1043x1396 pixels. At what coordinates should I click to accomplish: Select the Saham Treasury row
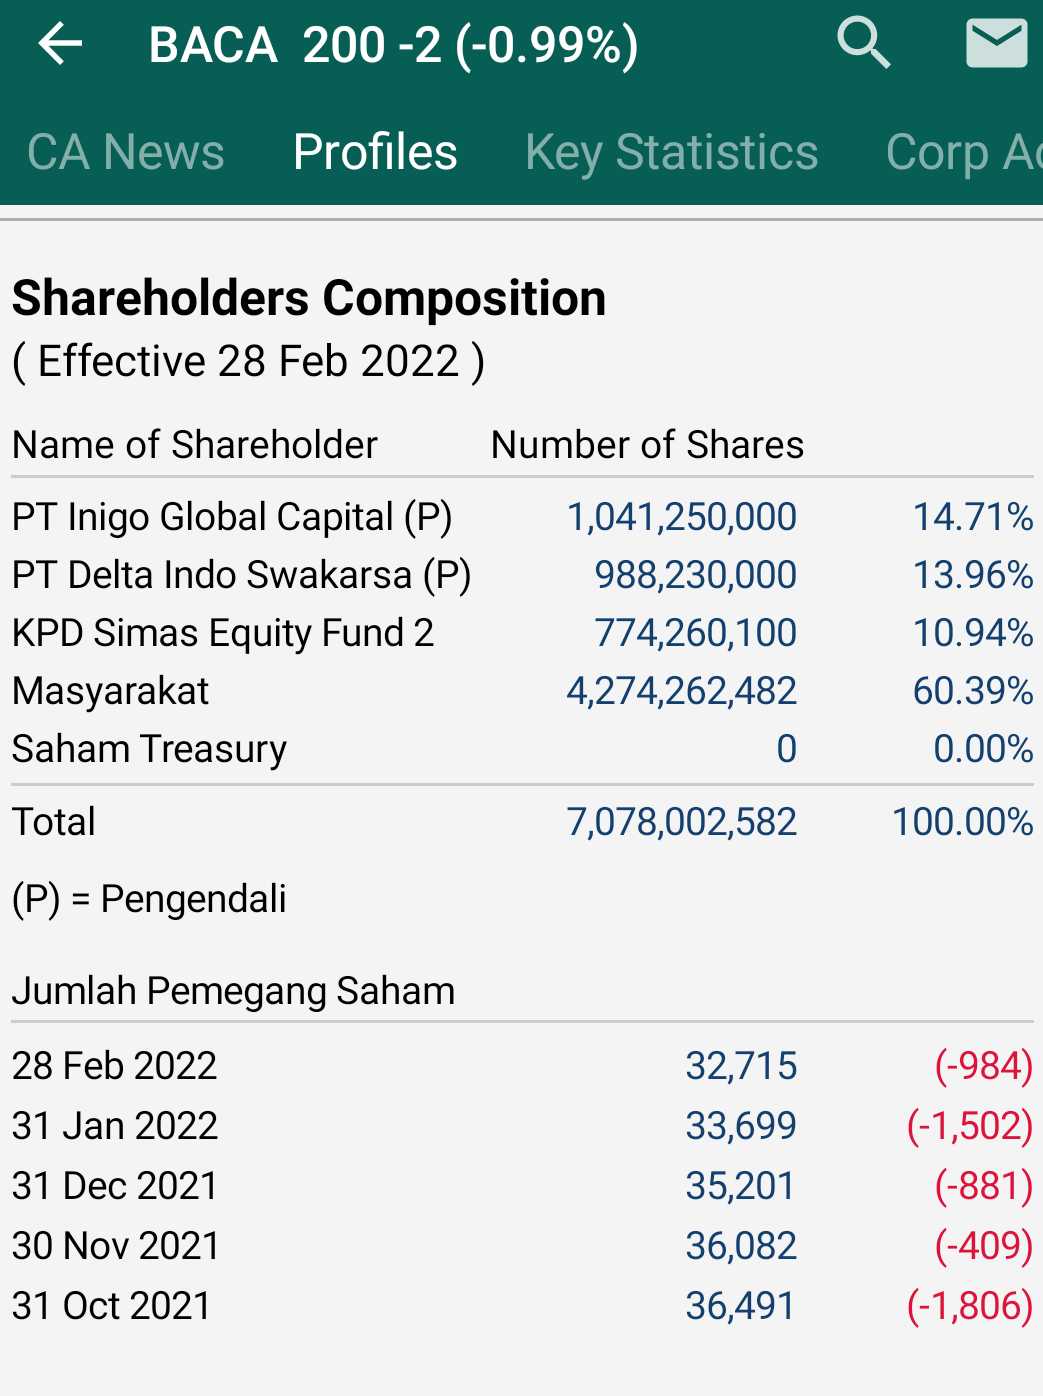(150, 749)
